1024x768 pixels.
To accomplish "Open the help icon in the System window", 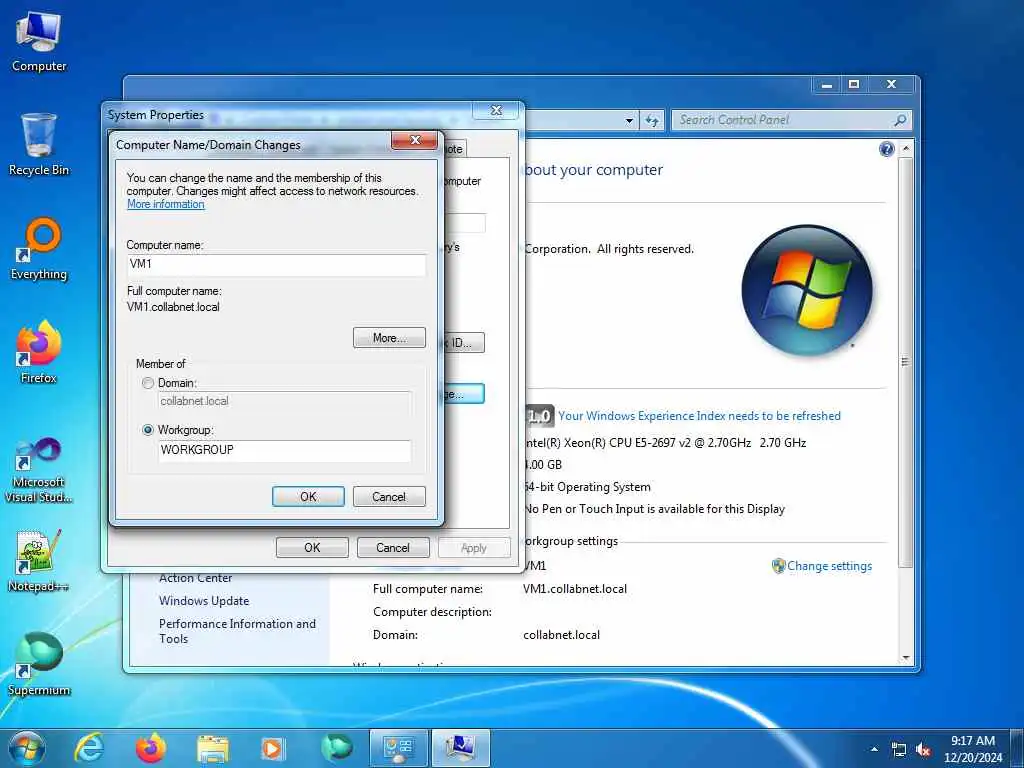I will pyautogui.click(x=886, y=149).
